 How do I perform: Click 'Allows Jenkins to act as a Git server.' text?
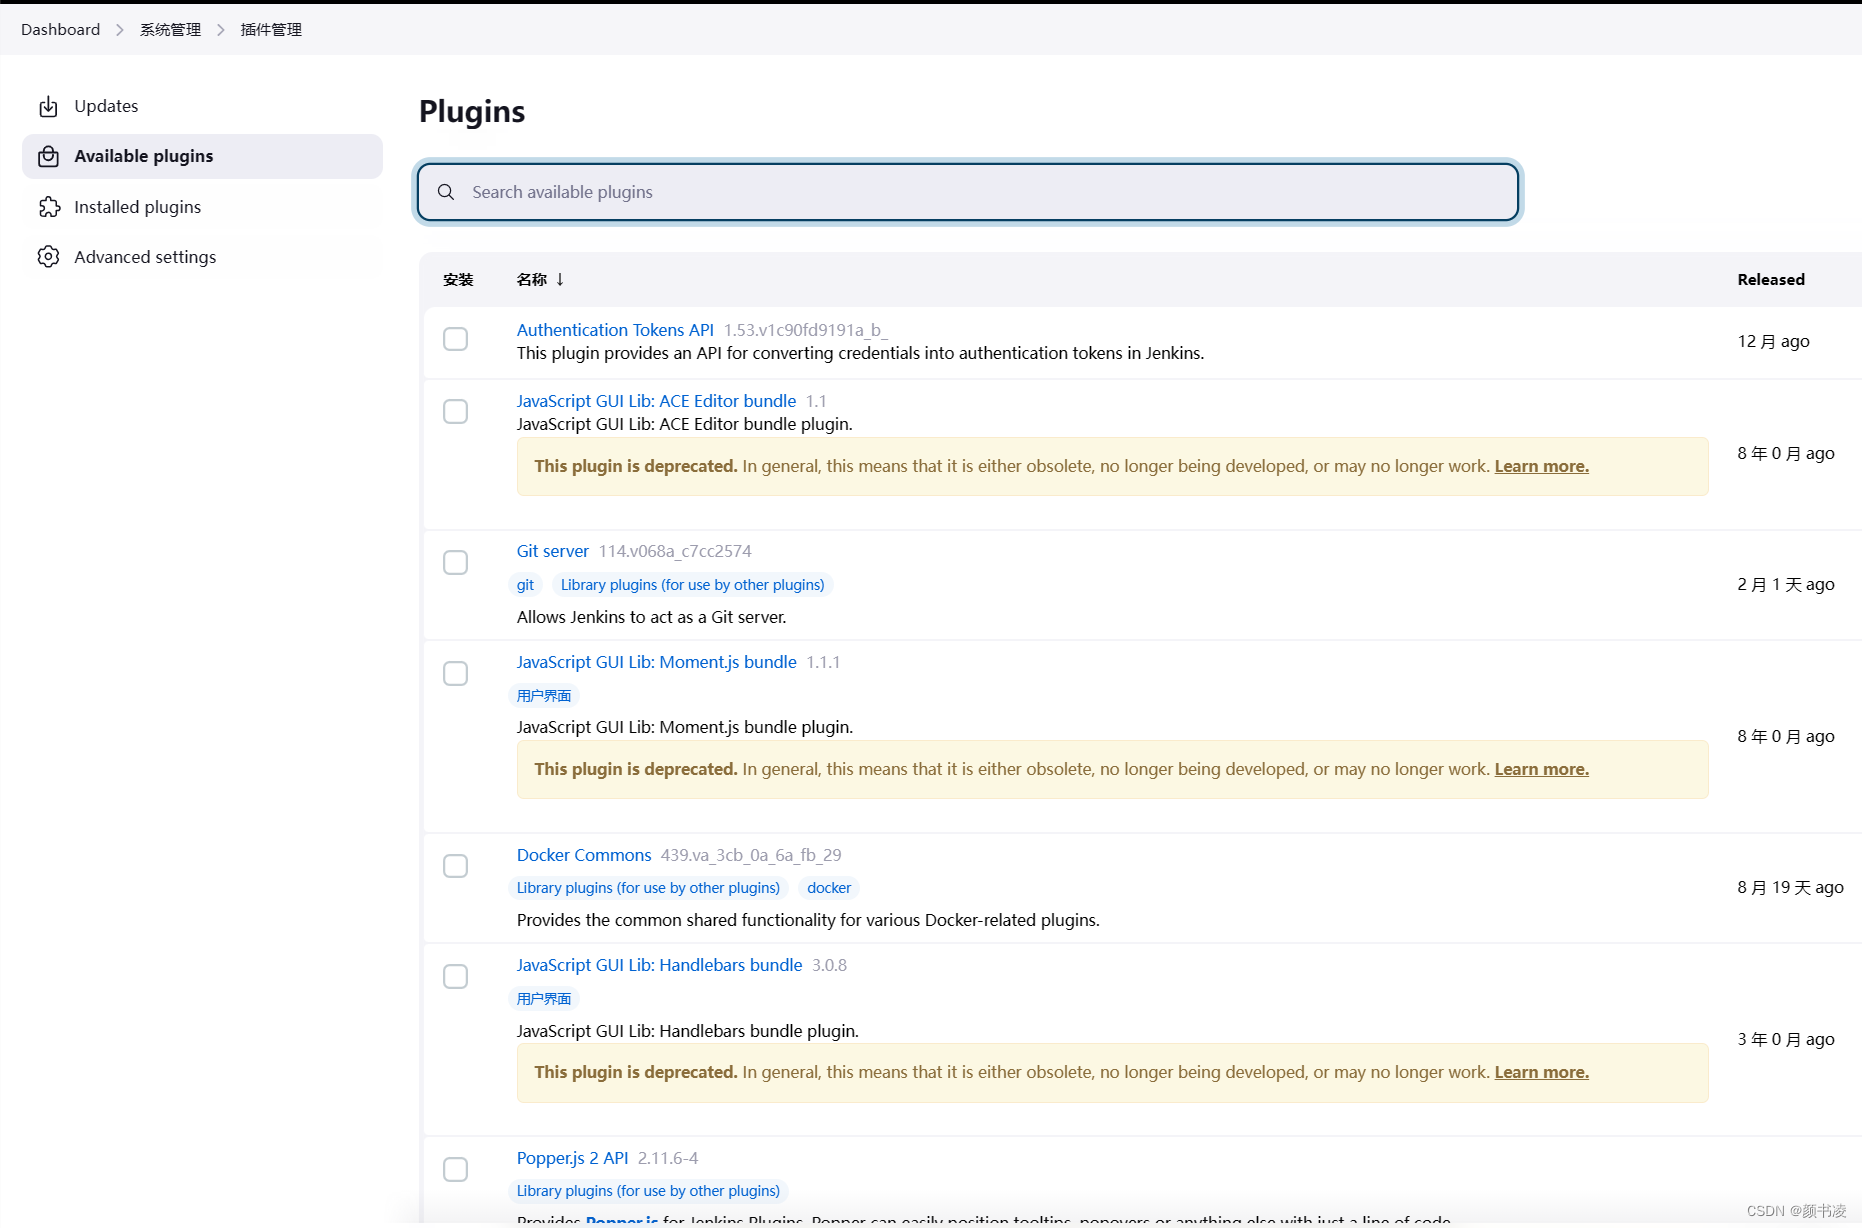(x=652, y=617)
